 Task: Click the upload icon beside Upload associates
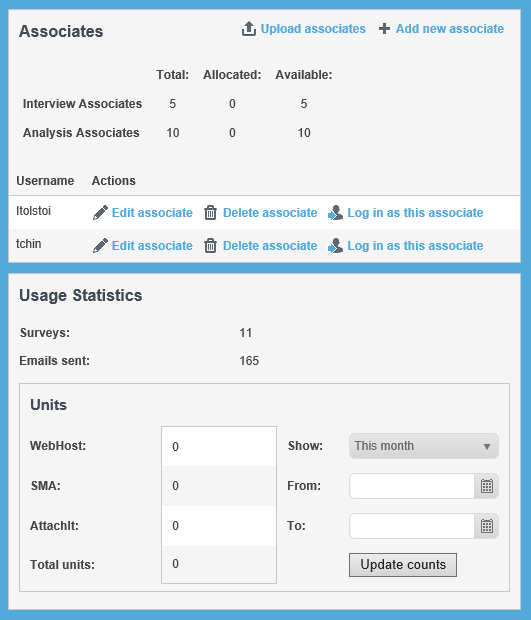tap(249, 29)
